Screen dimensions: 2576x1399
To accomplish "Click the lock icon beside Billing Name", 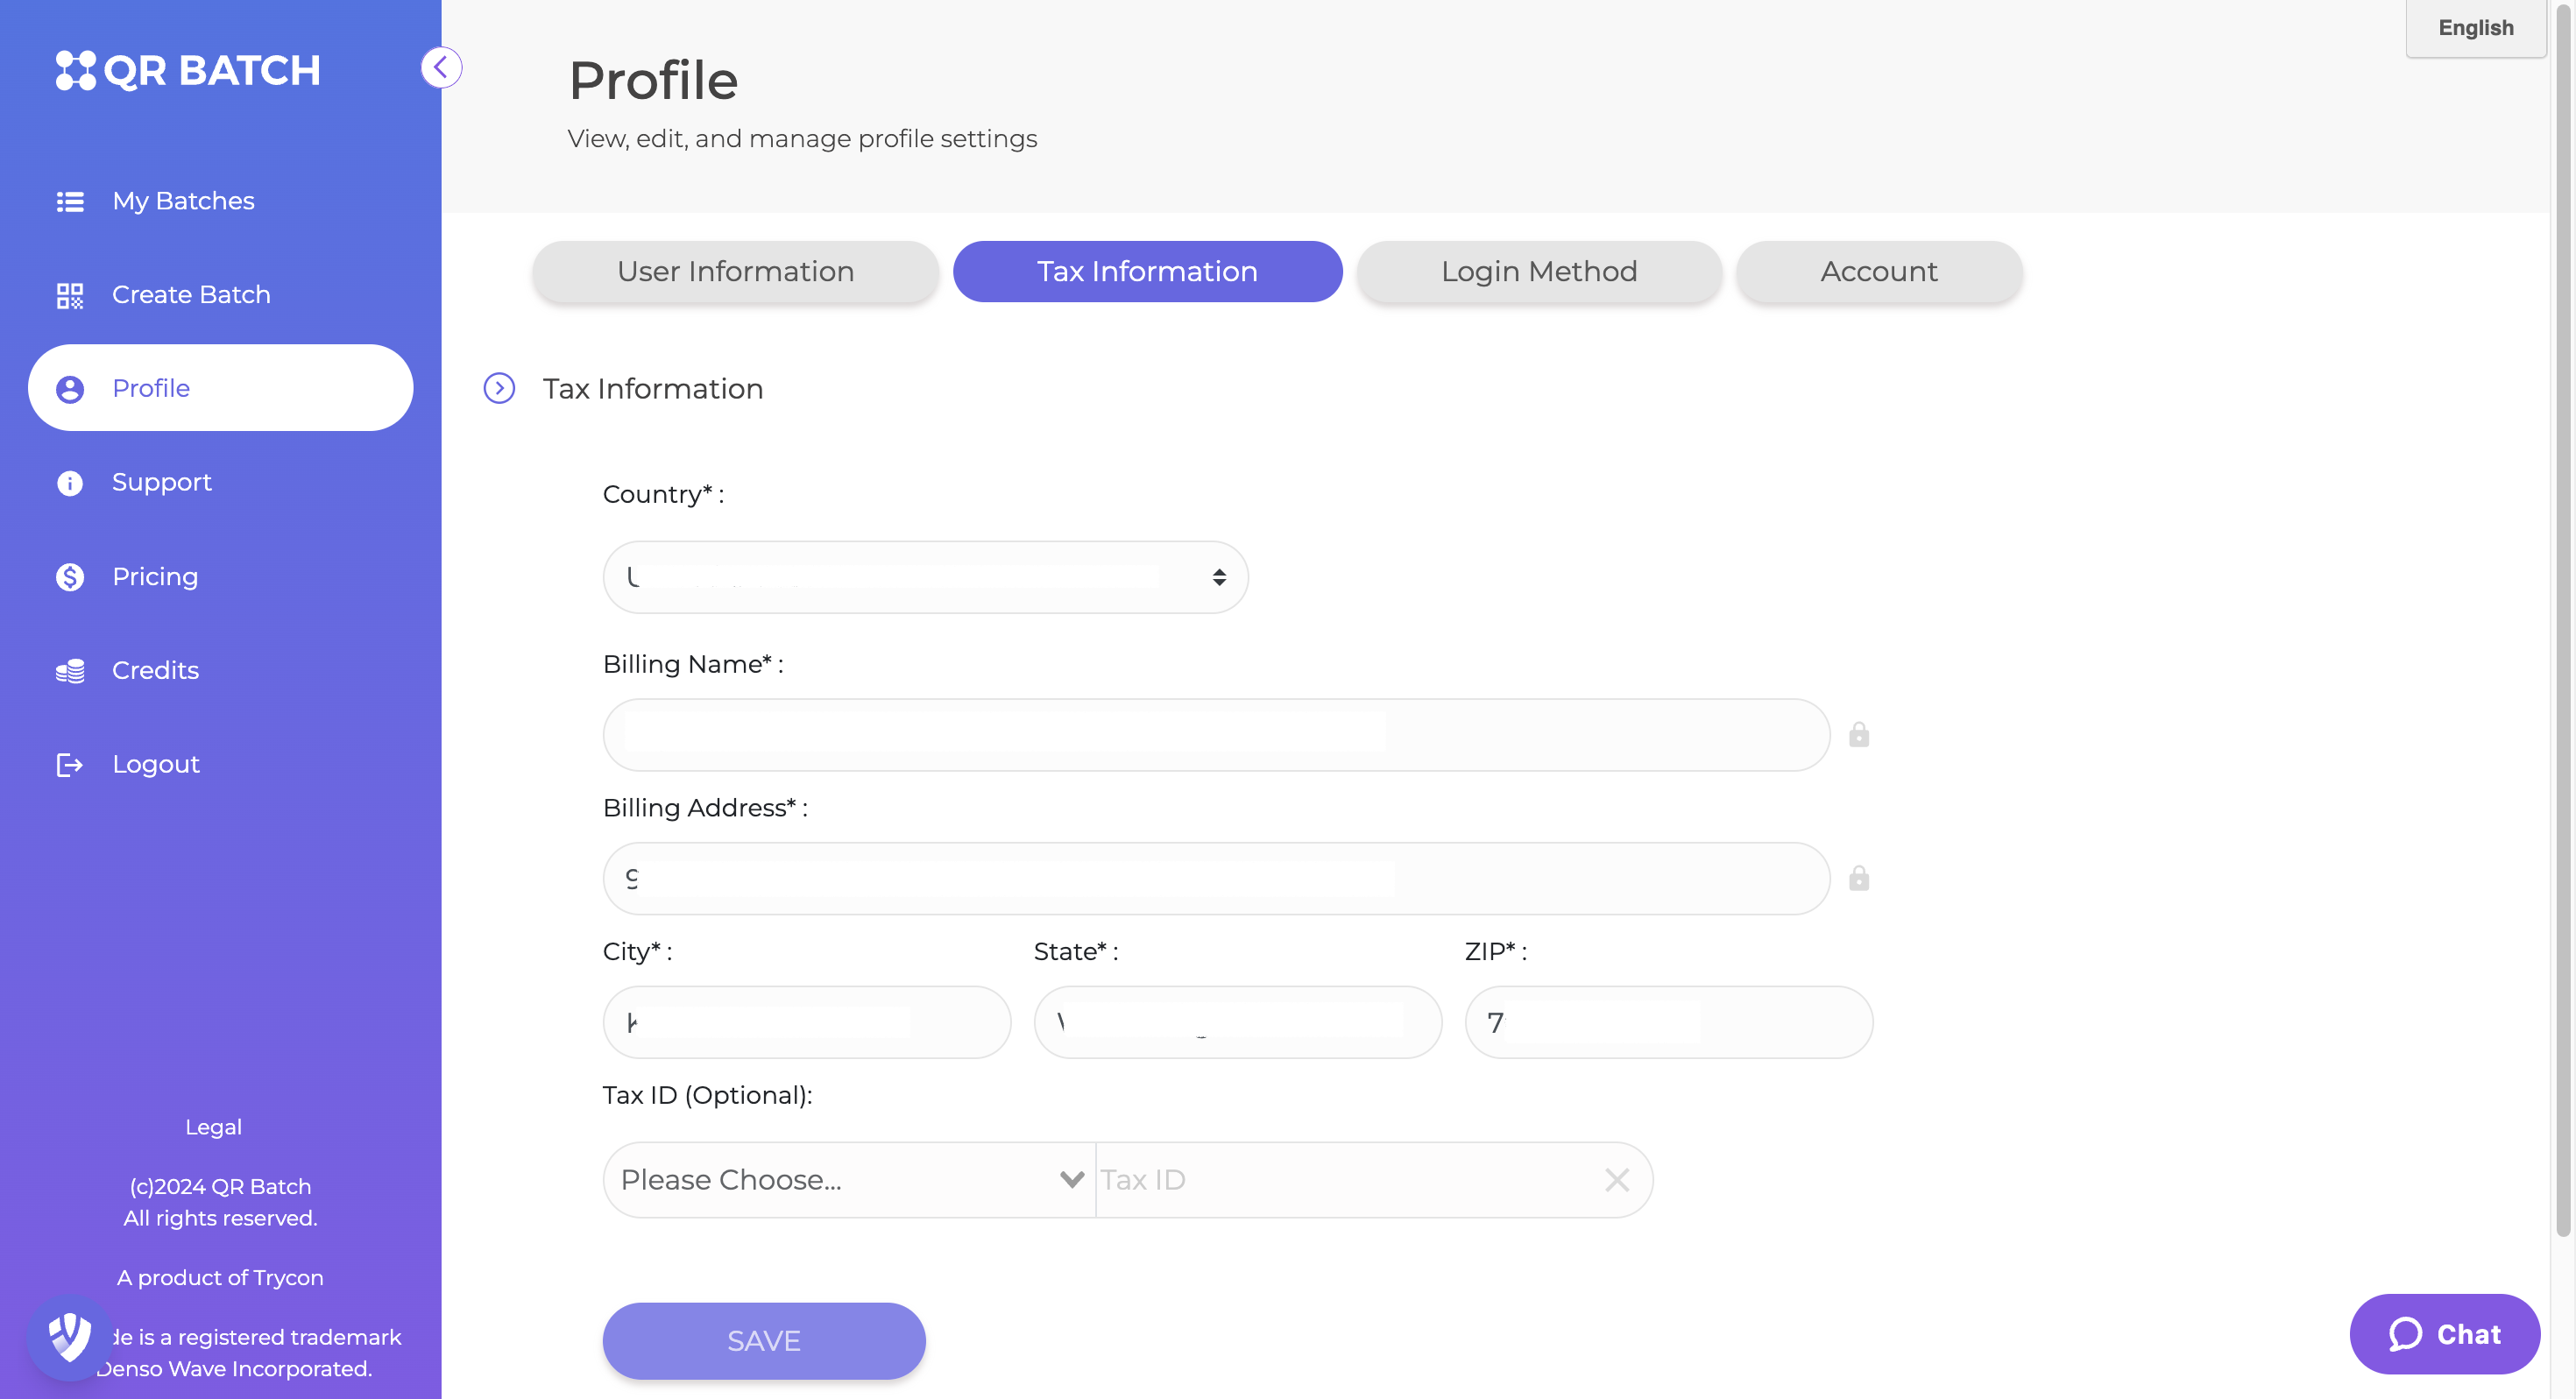I will [1859, 735].
